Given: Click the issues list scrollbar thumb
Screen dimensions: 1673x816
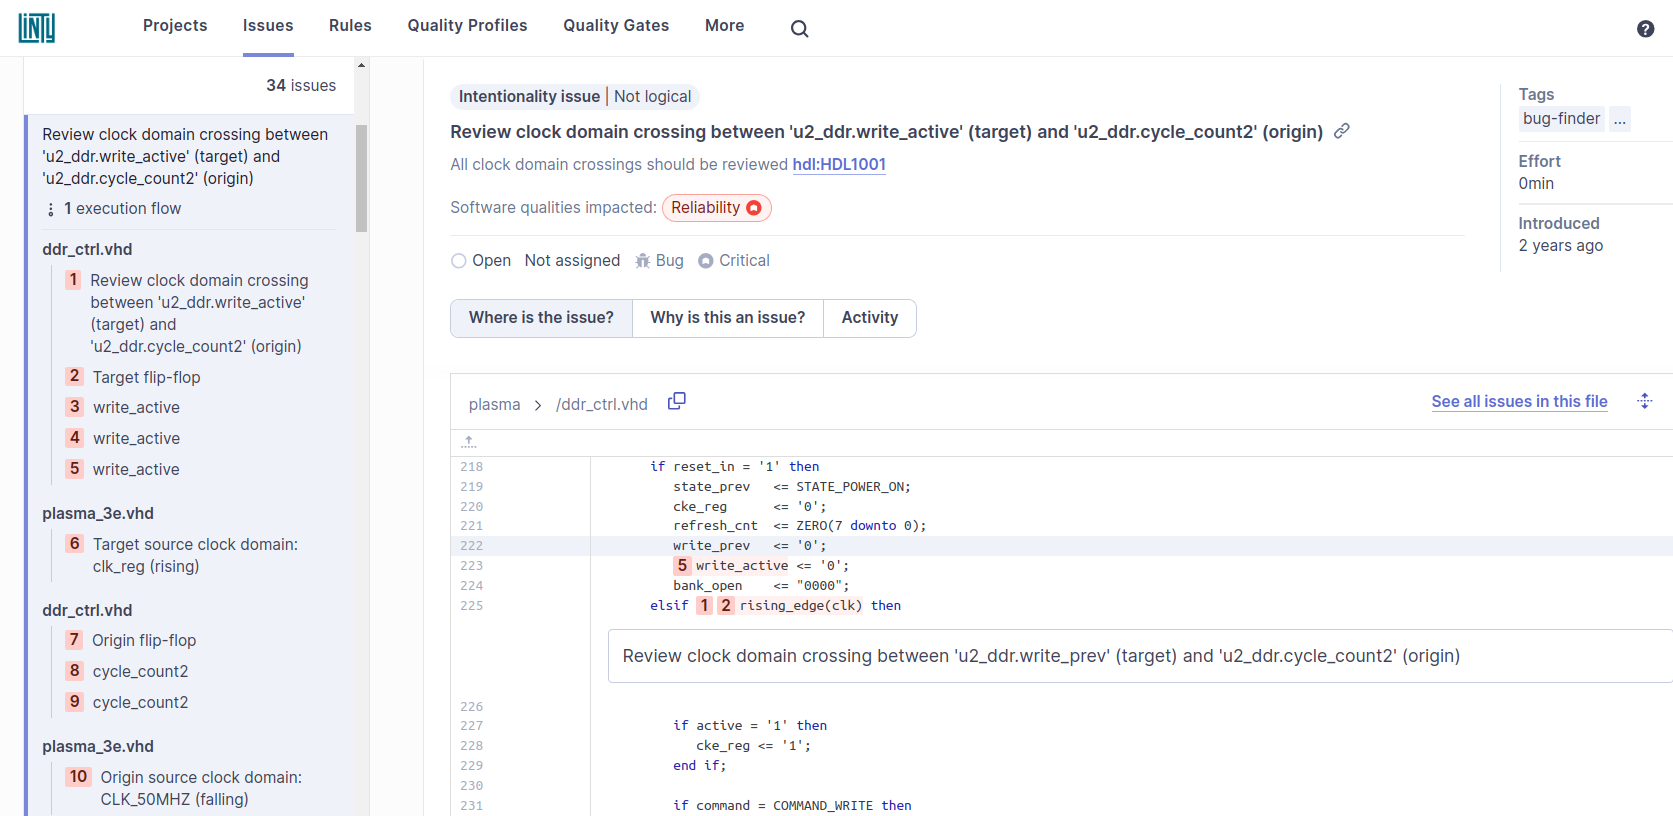Looking at the screenshot, I should click(x=362, y=178).
